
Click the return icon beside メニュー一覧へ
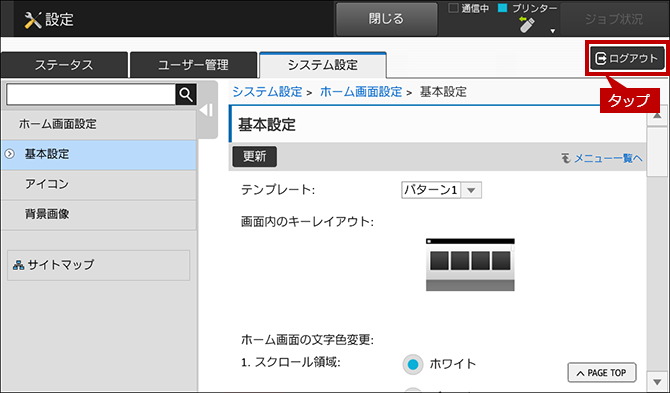point(566,158)
